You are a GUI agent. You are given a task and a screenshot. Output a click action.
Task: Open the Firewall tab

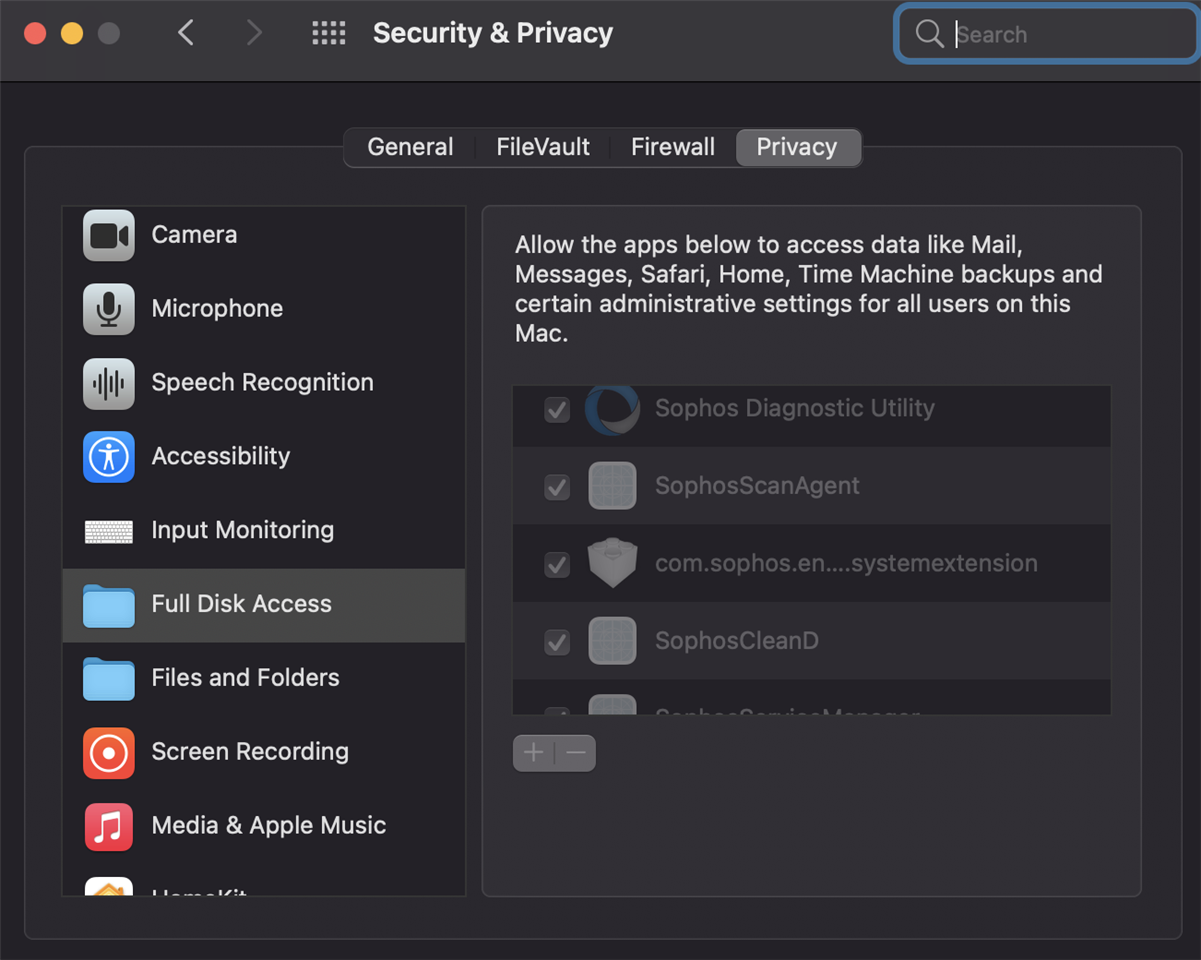pos(673,147)
